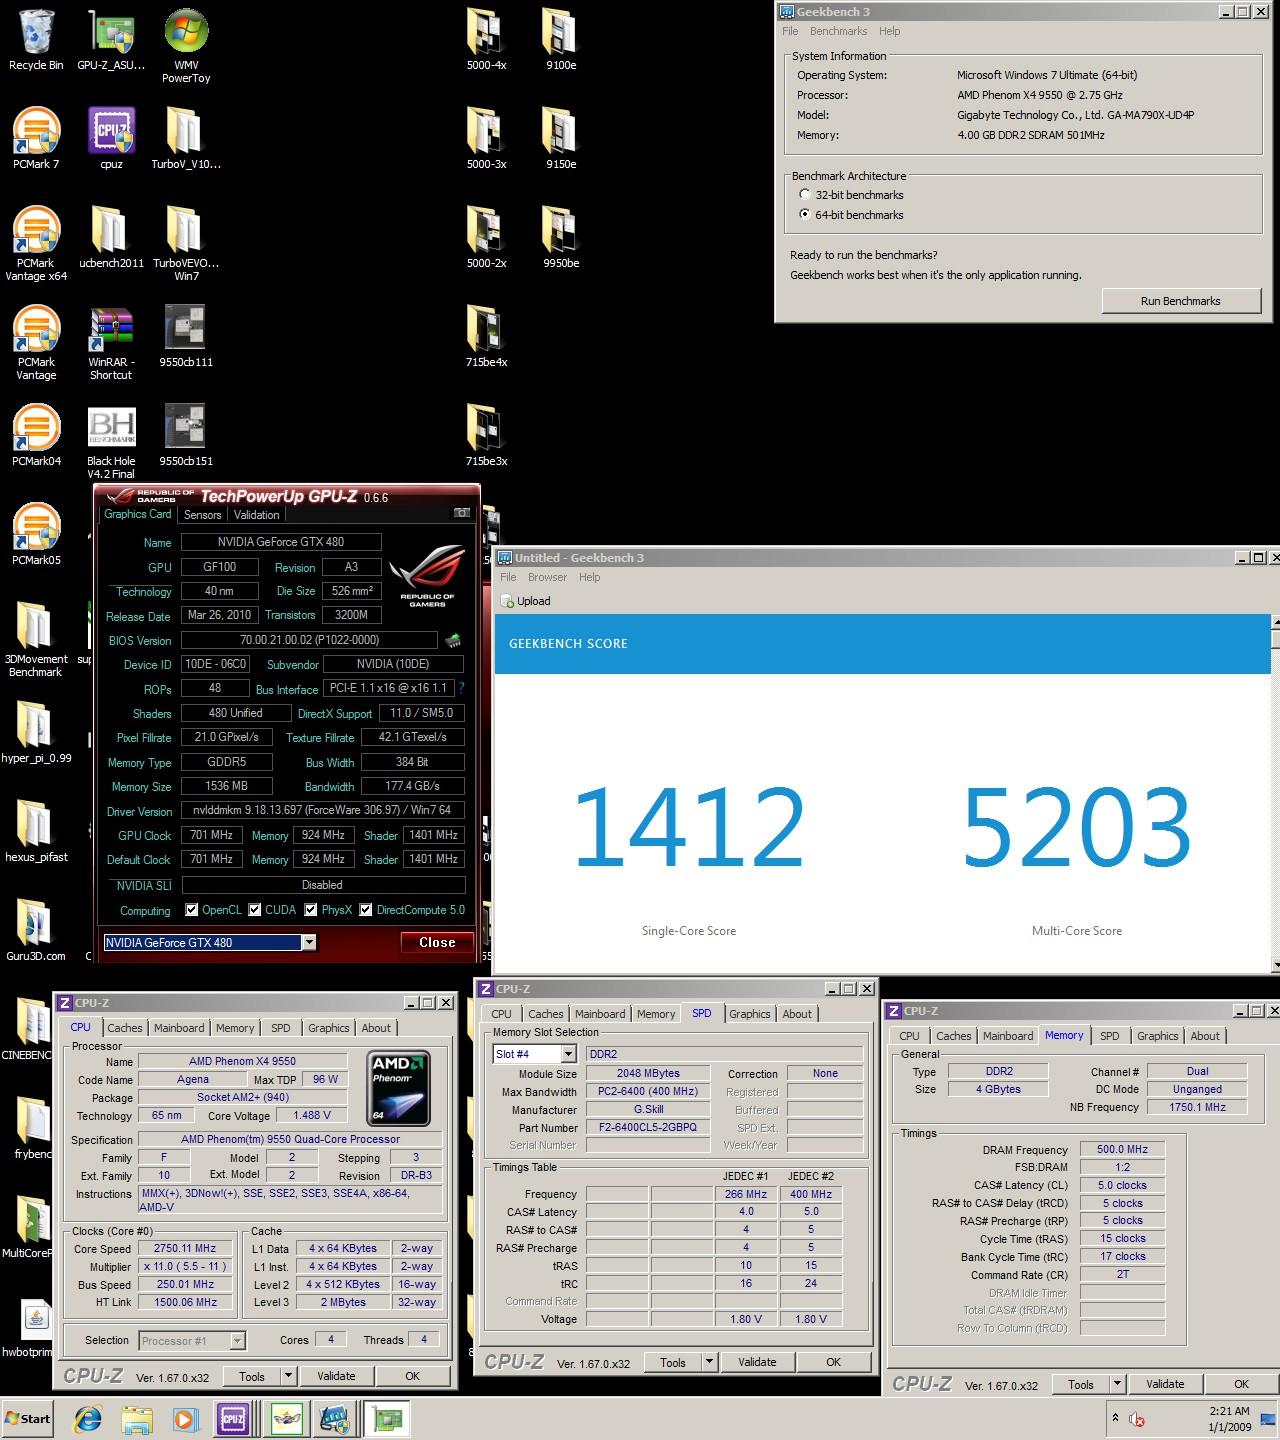Click Bus Interface question mark in GPU-Z
The image size is (1280, 1440).
tap(461, 688)
